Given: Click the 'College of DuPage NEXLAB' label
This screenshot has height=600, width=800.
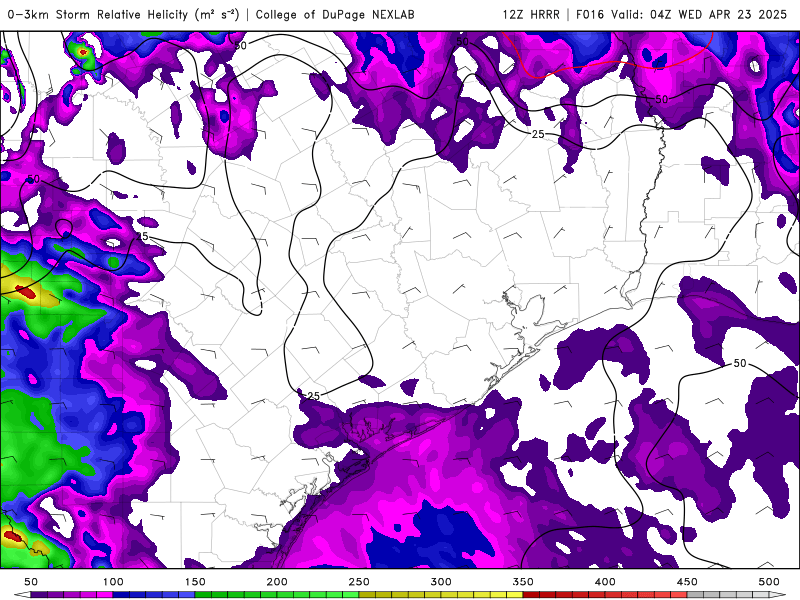Looking at the screenshot, I should (x=335, y=14).
